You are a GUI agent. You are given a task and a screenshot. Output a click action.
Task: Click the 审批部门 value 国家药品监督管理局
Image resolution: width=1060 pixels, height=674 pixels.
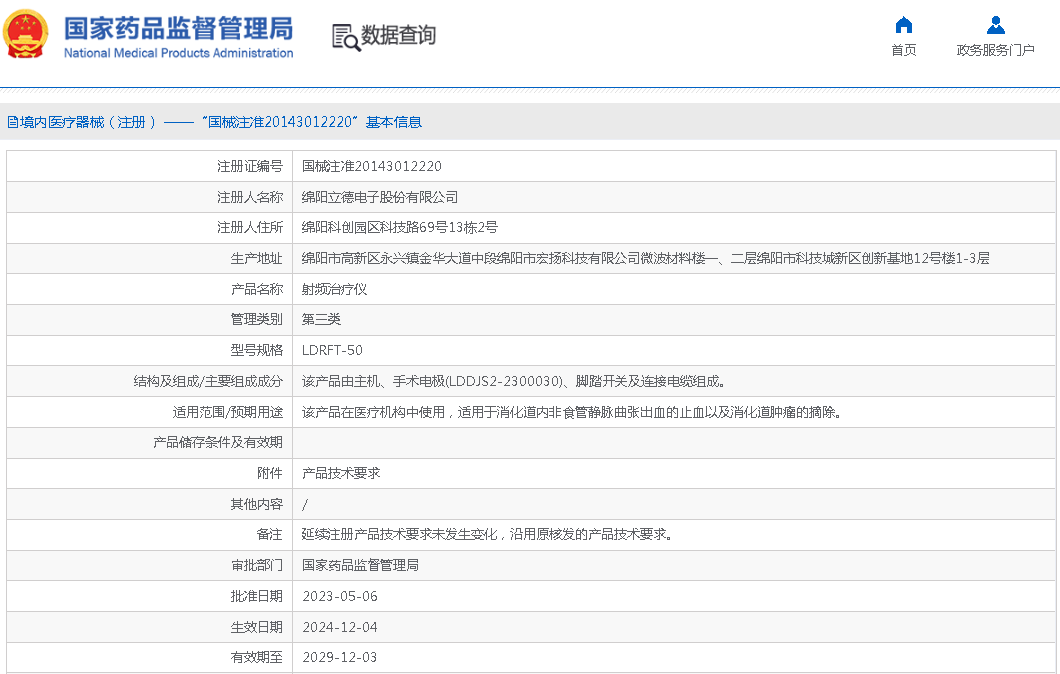point(360,565)
